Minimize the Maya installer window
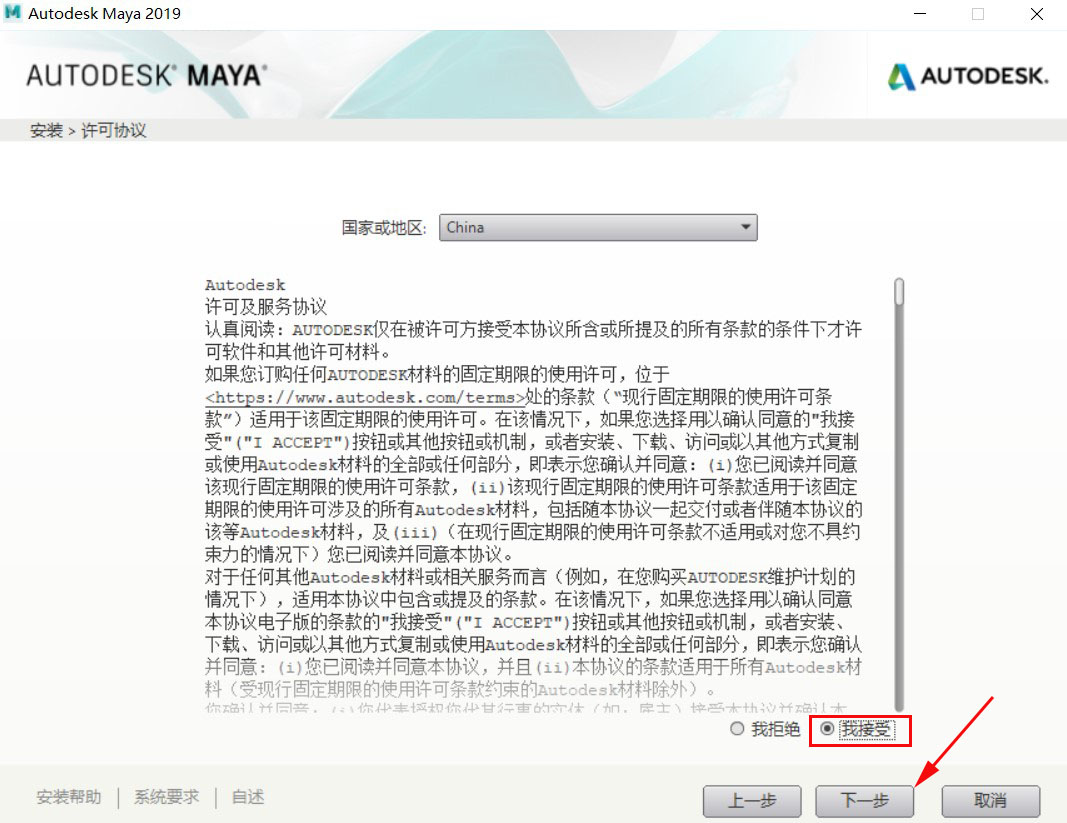The width and height of the screenshot is (1067, 823). [920, 14]
